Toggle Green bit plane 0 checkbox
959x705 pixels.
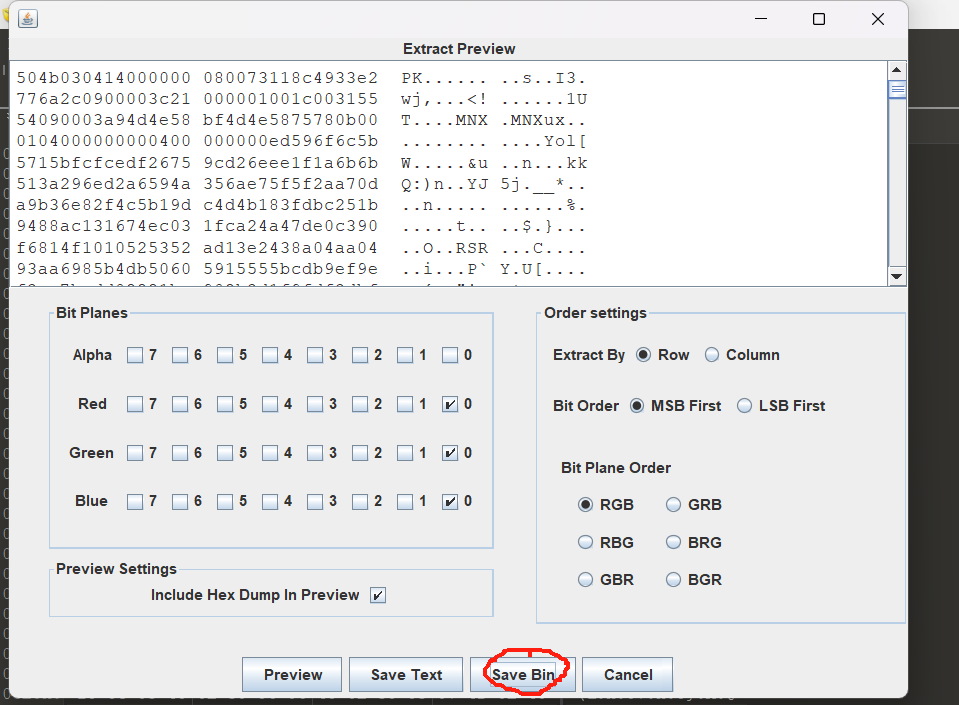(x=450, y=453)
